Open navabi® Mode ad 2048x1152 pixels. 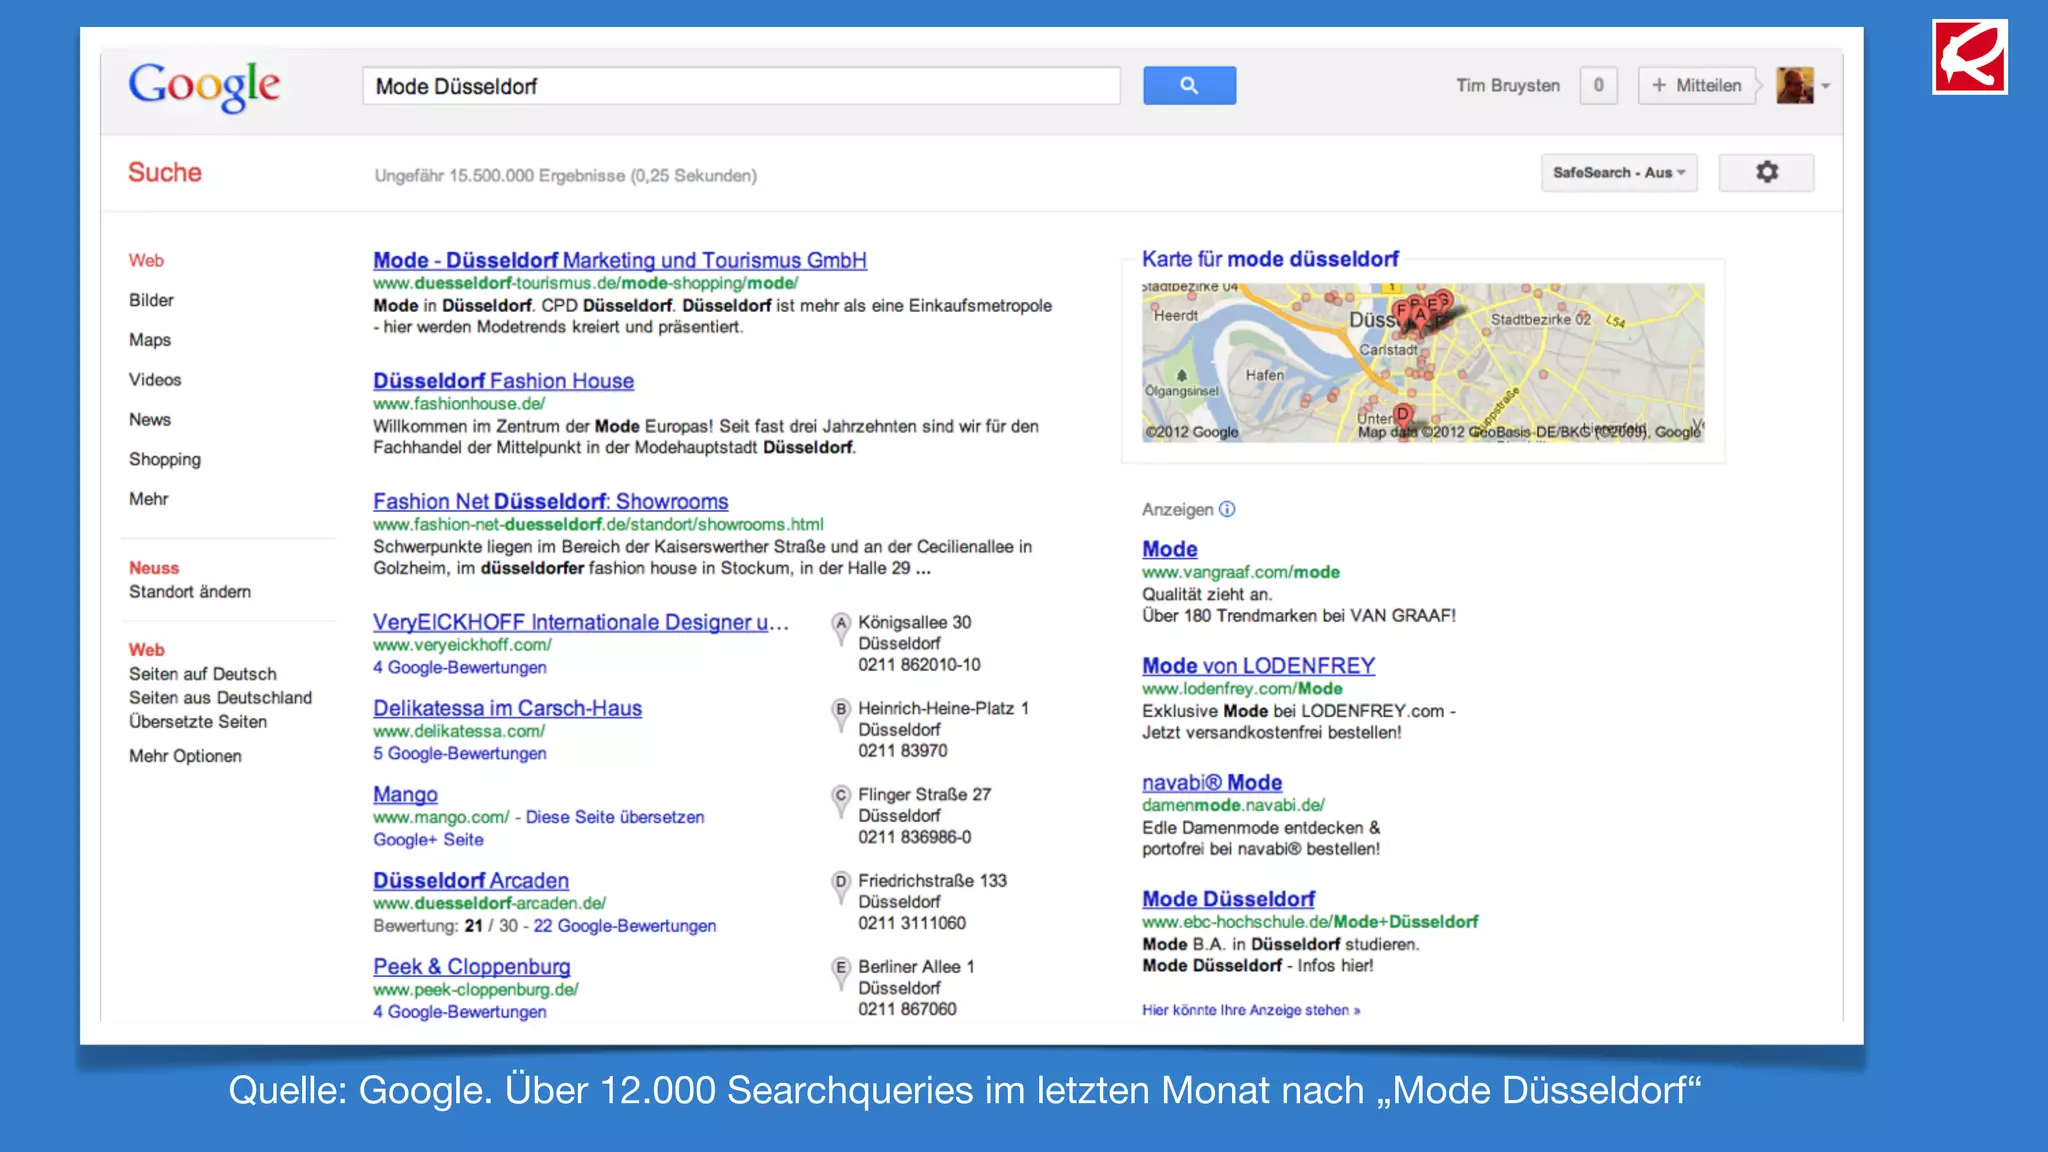(1212, 783)
